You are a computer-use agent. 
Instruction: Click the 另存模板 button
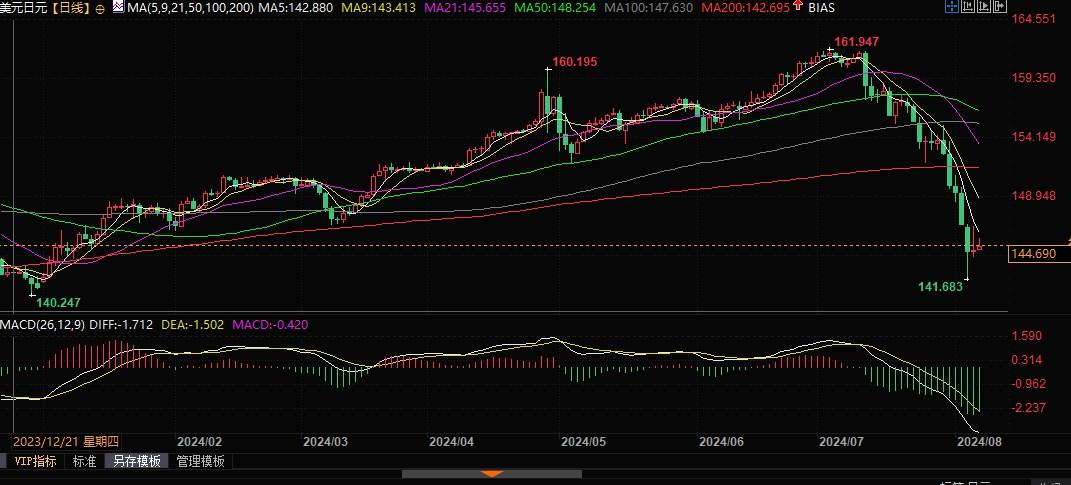[137, 461]
